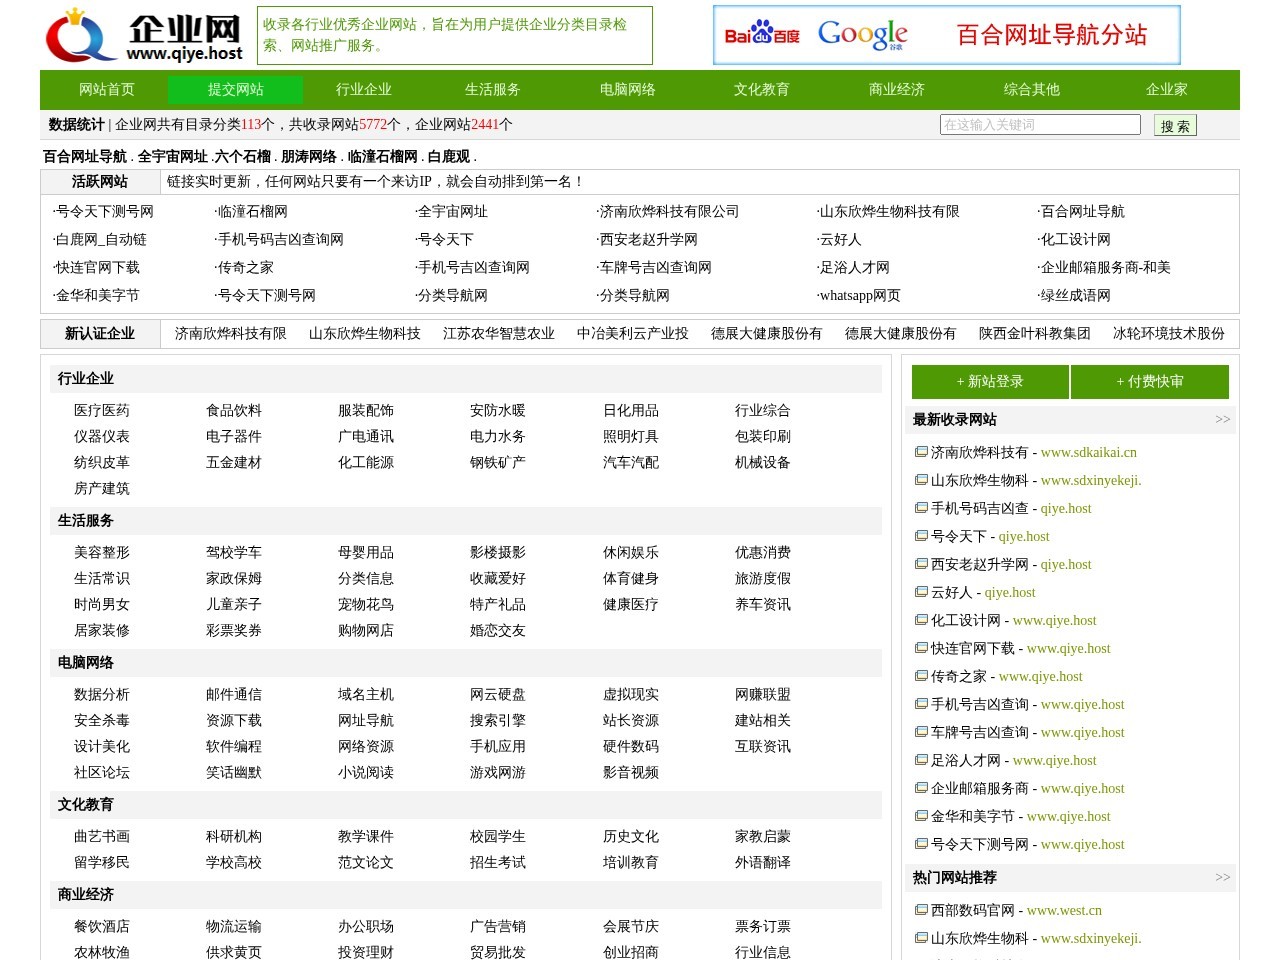Click the + 付费快审 button
This screenshot has width=1280, height=960.
[1149, 382]
